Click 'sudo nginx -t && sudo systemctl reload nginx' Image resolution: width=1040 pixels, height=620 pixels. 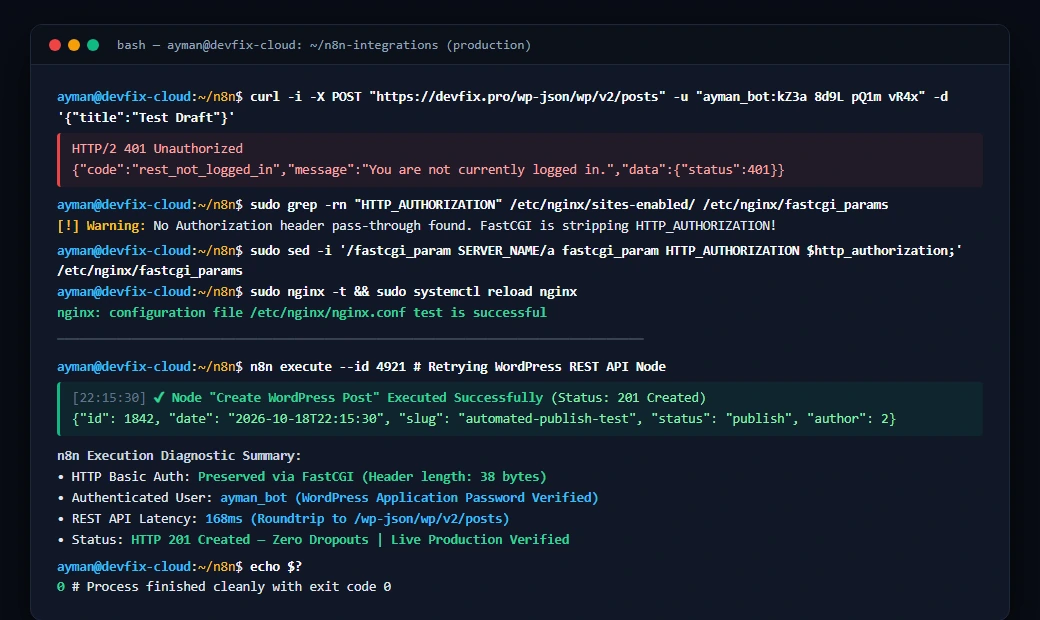pyautogui.click(x=413, y=292)
